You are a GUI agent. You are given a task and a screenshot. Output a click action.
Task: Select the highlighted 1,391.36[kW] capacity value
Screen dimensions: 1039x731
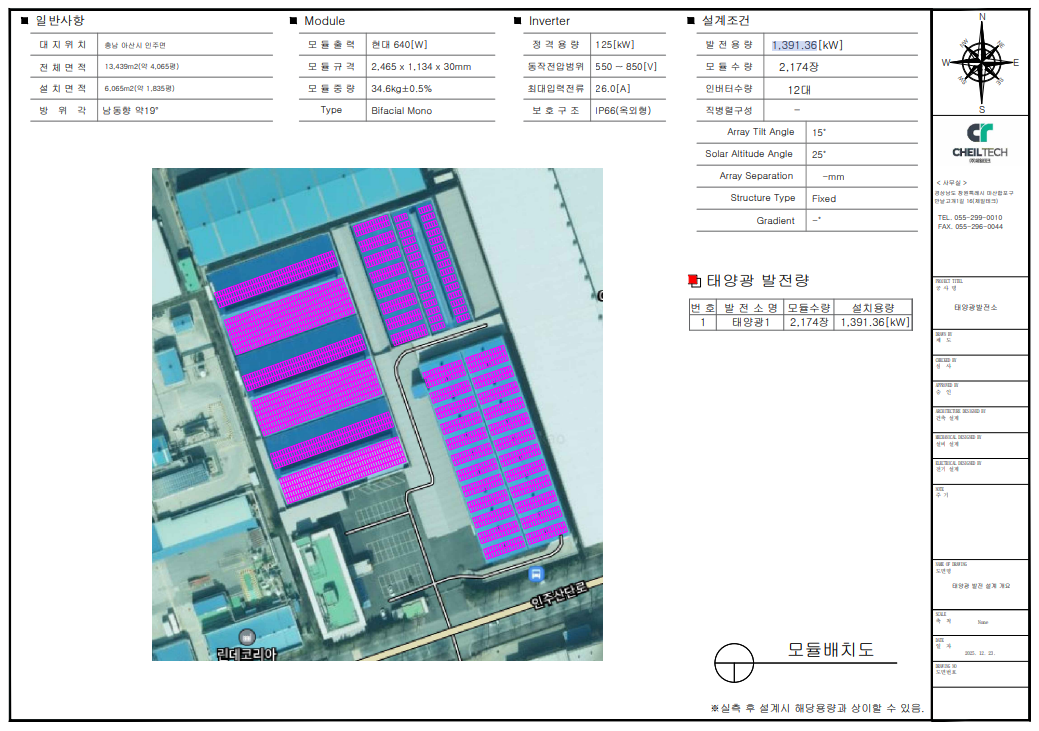[807, 45]
